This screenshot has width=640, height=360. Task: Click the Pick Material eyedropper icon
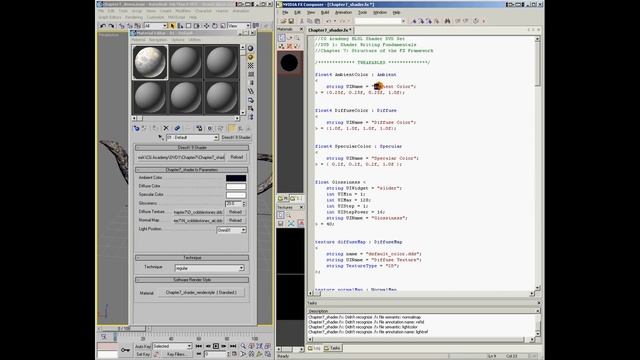tap(161, 138)
